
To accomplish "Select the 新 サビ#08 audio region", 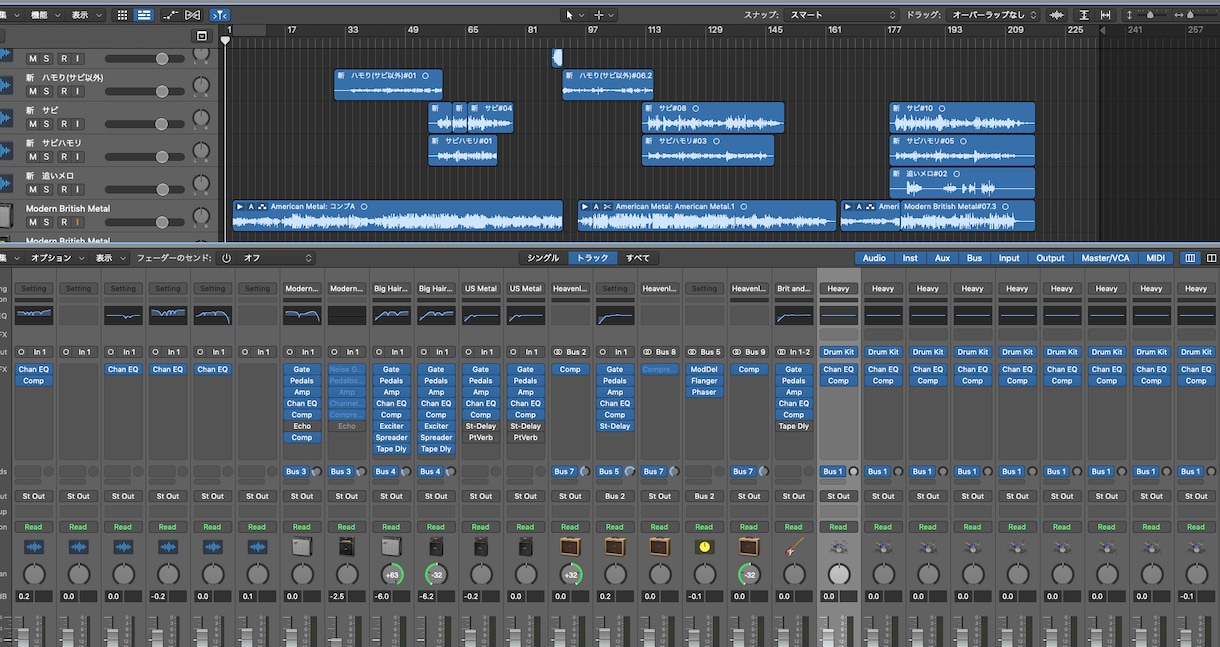I will [x=713, y=118].
